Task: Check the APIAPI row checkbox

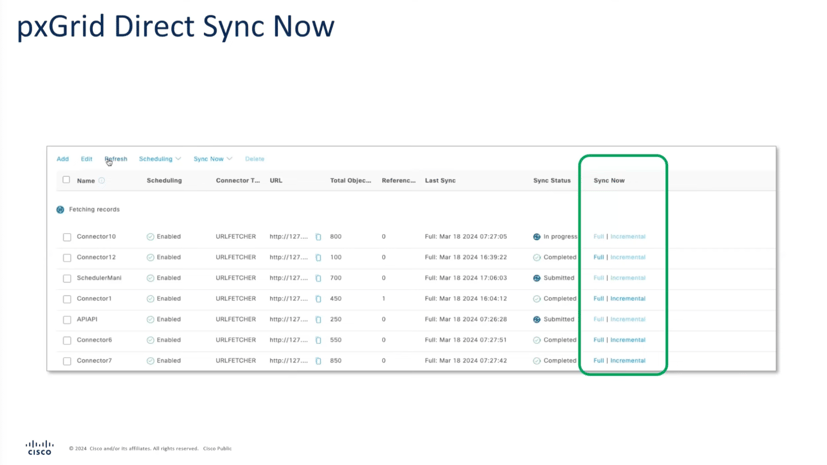Action: coord(67,320)
